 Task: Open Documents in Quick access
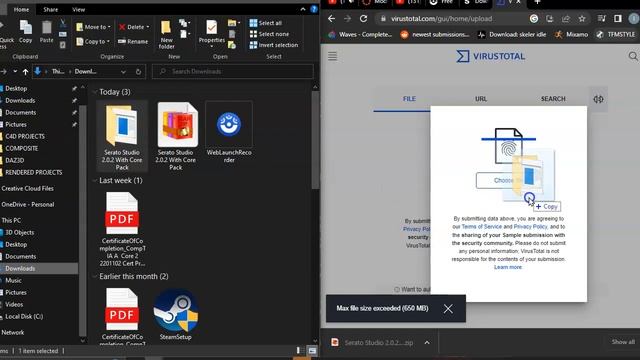[20, 112]
